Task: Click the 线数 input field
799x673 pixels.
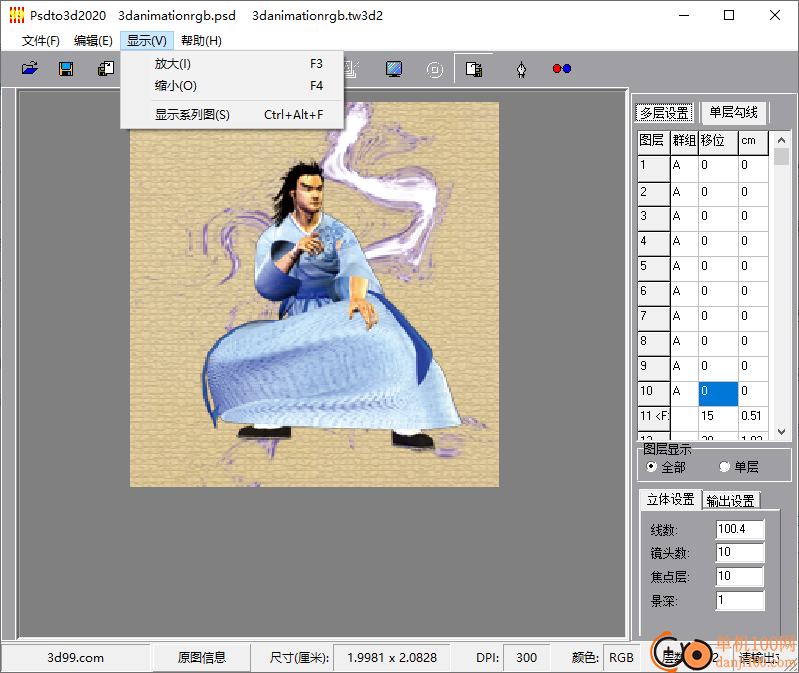Action: tap(740, 529)
